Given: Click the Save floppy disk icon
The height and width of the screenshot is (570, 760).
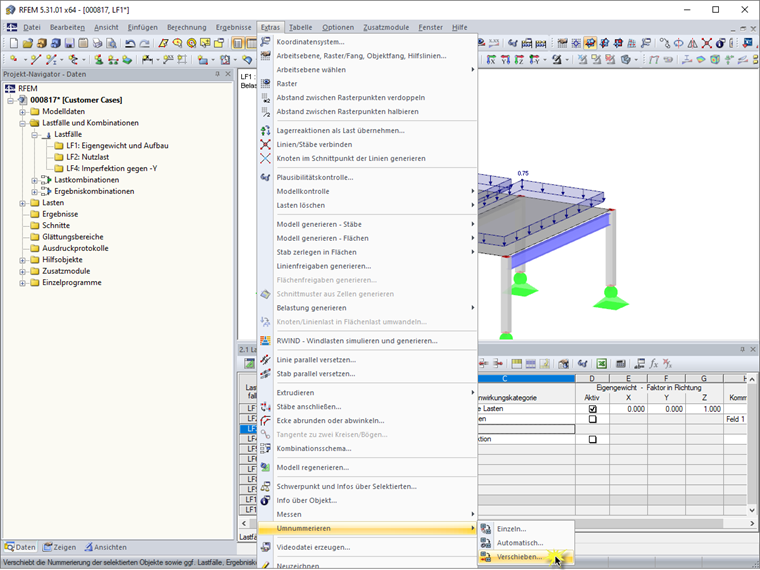Looking at the screenshot, I should (x=69, y=44).
